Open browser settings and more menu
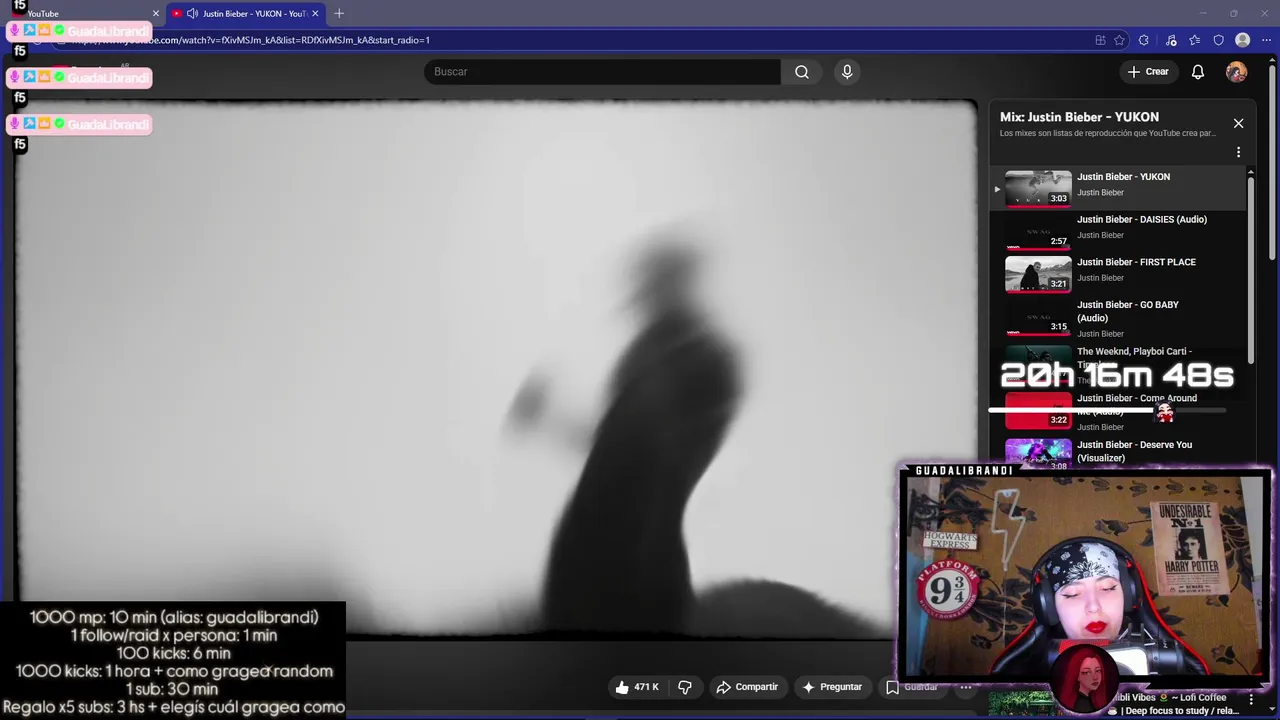 (1266, 40)
